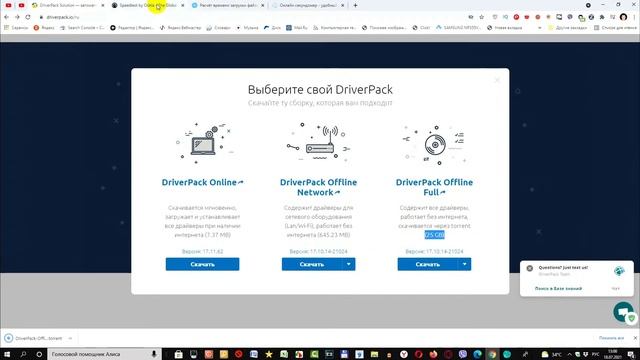This screenshot has height=360, width=640.
Task: Download DriverPack Offline Full with Скачать
Action: click(428, 264)
